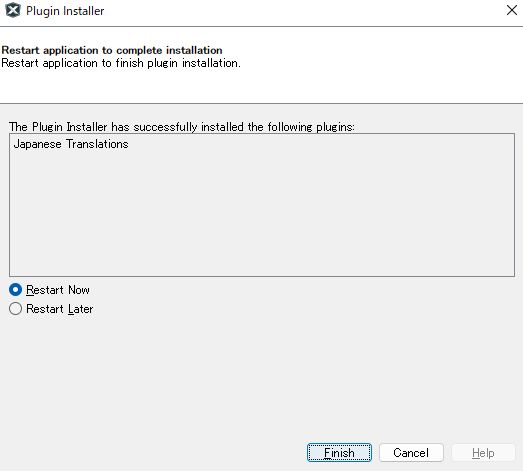Click the Plugin Installer icon in title bar
Image resolution: width=523 pixels, height=471 pixels.
(x=13, y=10)
